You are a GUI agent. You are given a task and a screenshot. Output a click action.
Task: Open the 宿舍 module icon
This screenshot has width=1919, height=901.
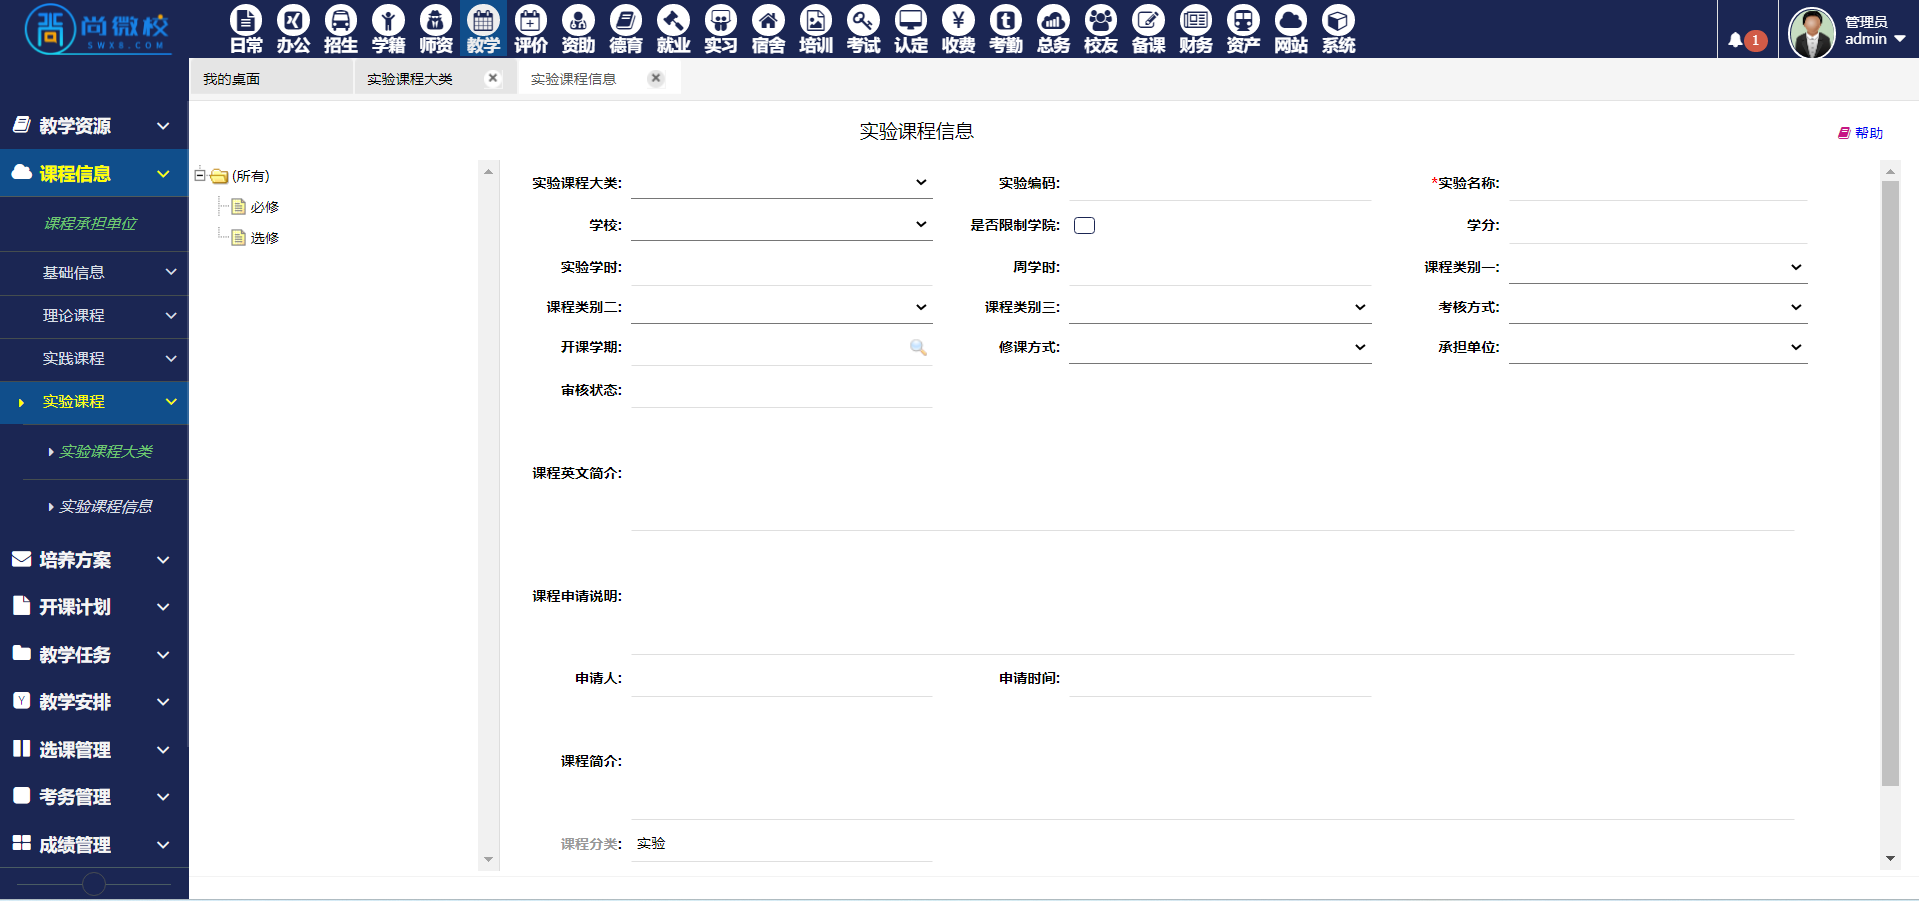click(768, 29)
